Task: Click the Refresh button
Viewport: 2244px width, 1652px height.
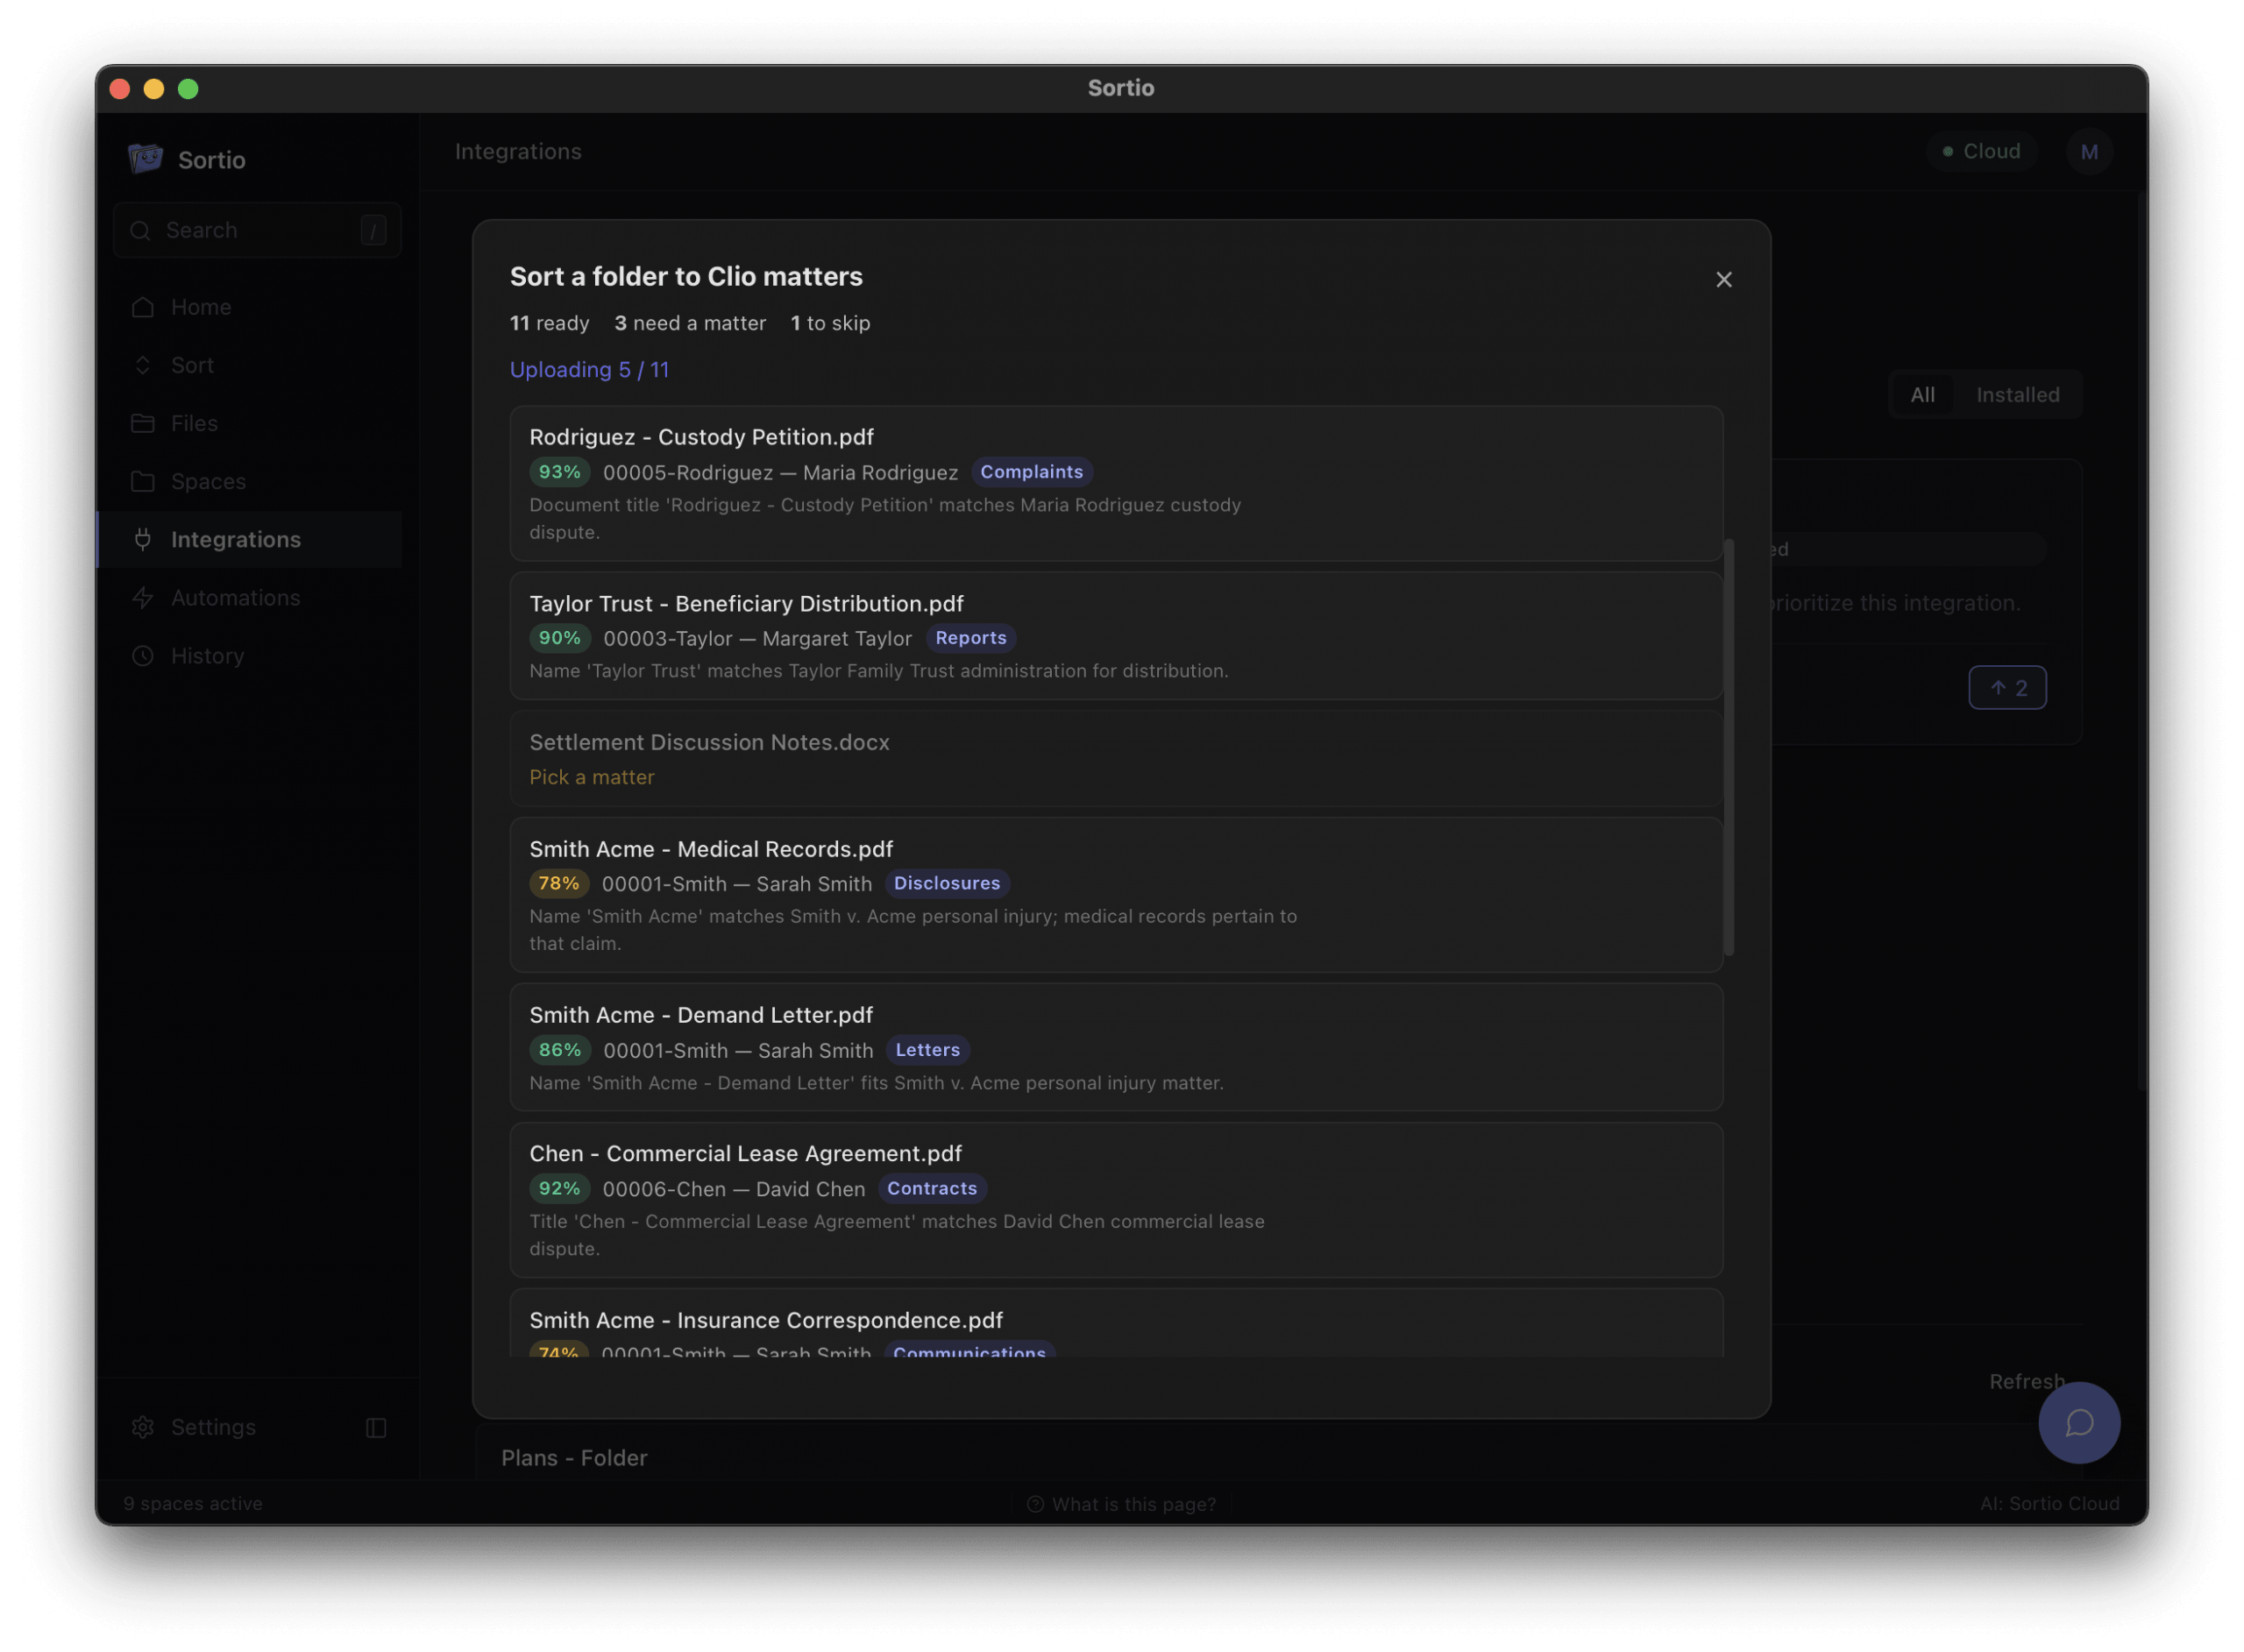Action: 2027,1381
